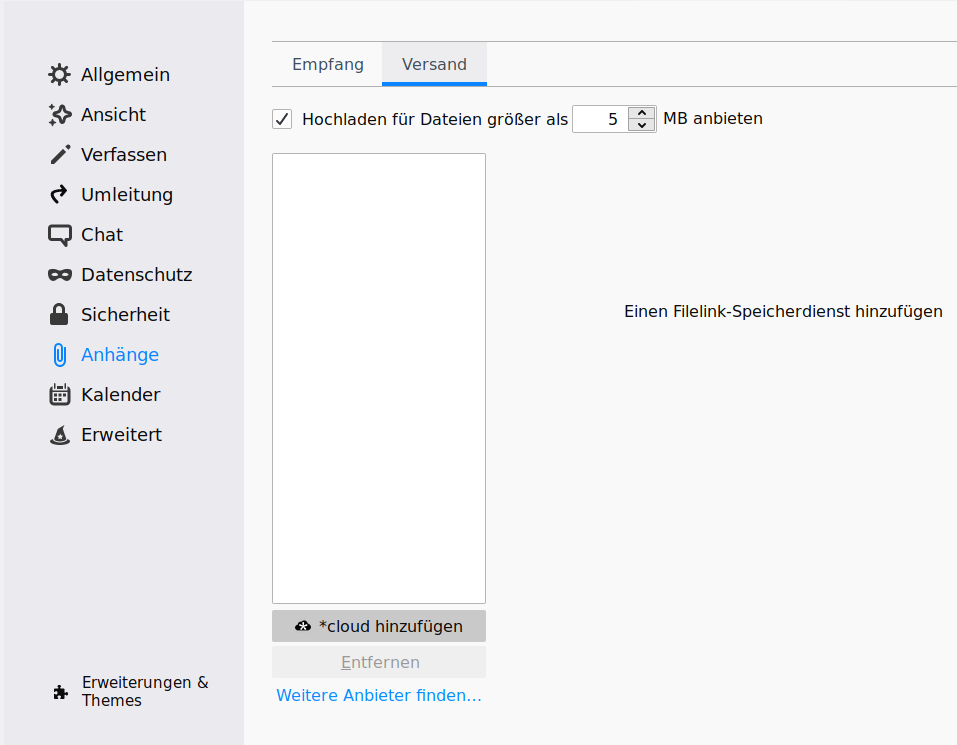Click the file size field showing 5
Image resolution: width=957 pixels, height=745 pixels.
(601, 119)
